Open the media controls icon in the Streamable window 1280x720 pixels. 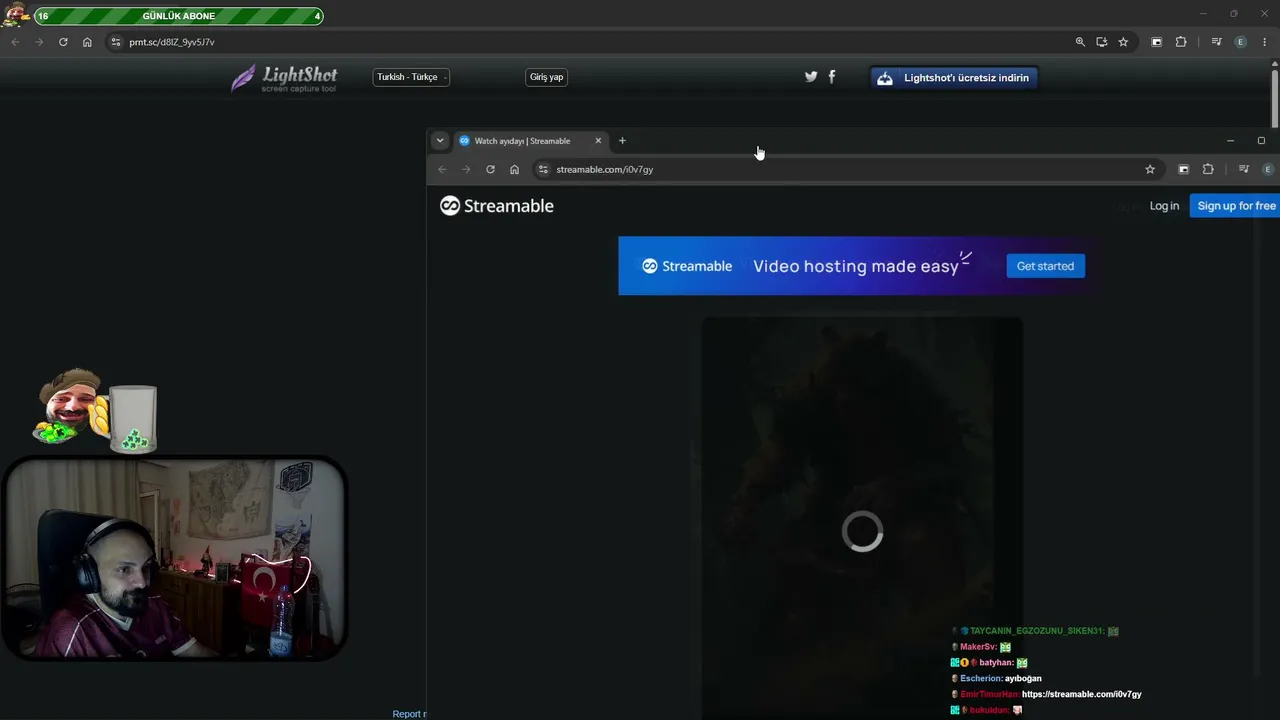click(1243, 169)
